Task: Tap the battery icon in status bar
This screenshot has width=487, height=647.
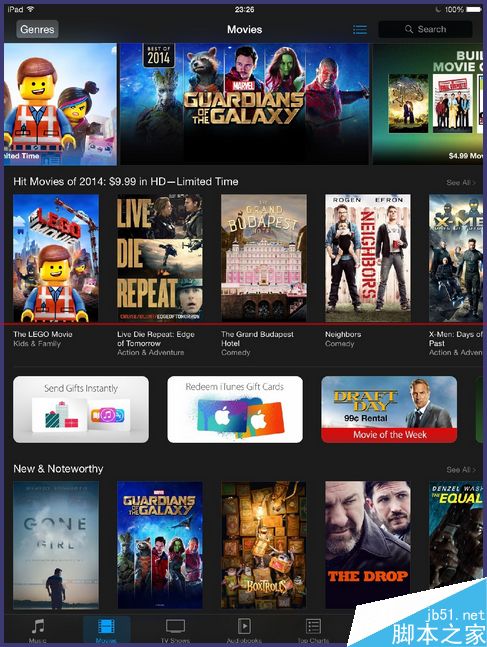Action: pyautogui.click(x=474, y=9)
